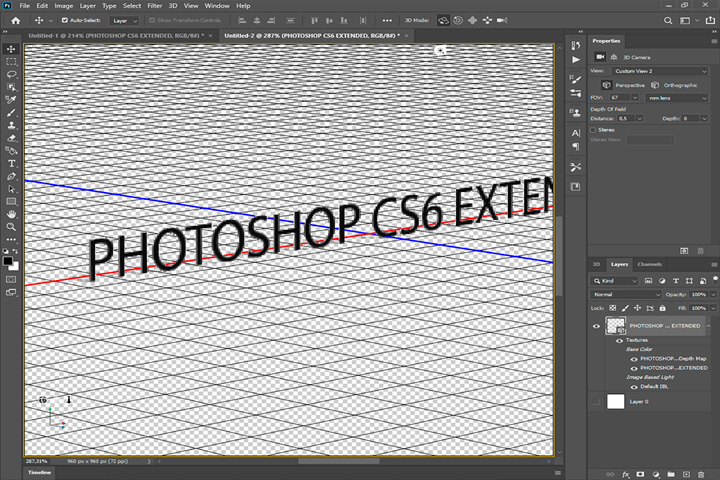The height and width of the screenshot is (480, 720).
Task: Open the Normal blend mode dropdown
Action: (625, 294)
